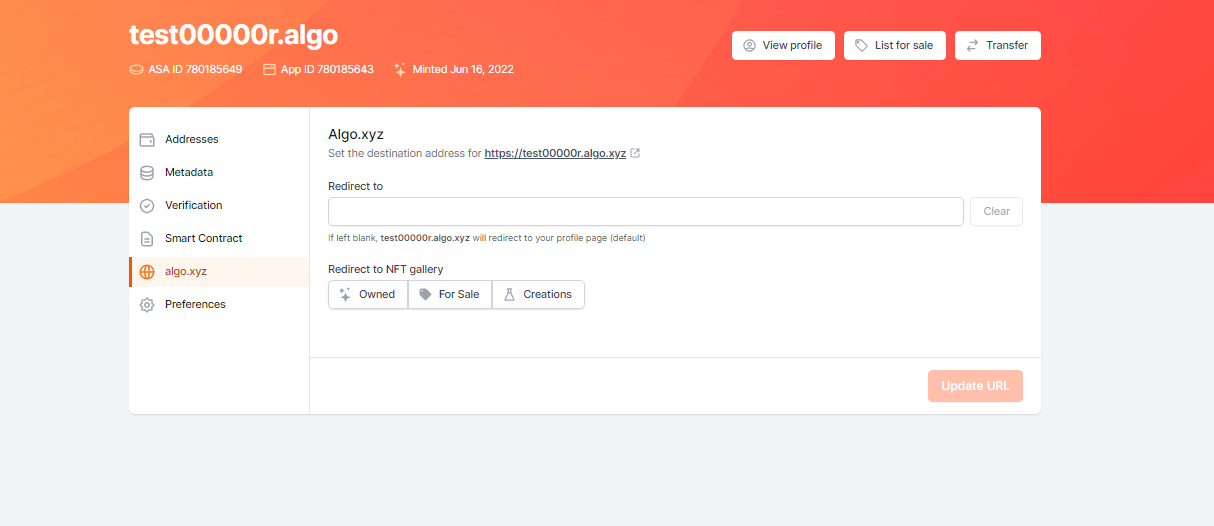
Task: Open the https://test00000r.algo.xyz link
Action: pyautogui.click(x=555, y=154)
